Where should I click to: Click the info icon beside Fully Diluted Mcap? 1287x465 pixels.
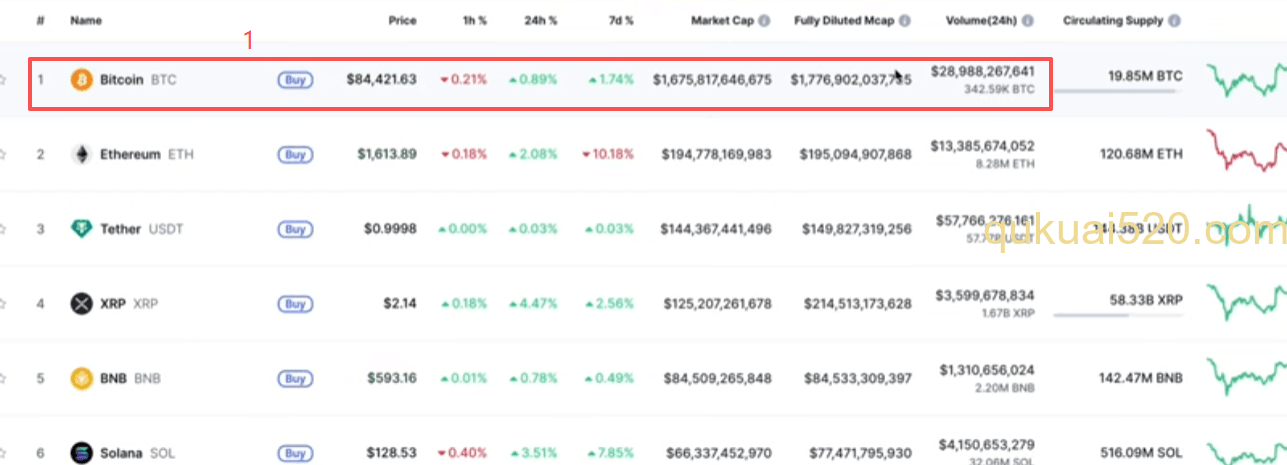[x=904, y=20]
